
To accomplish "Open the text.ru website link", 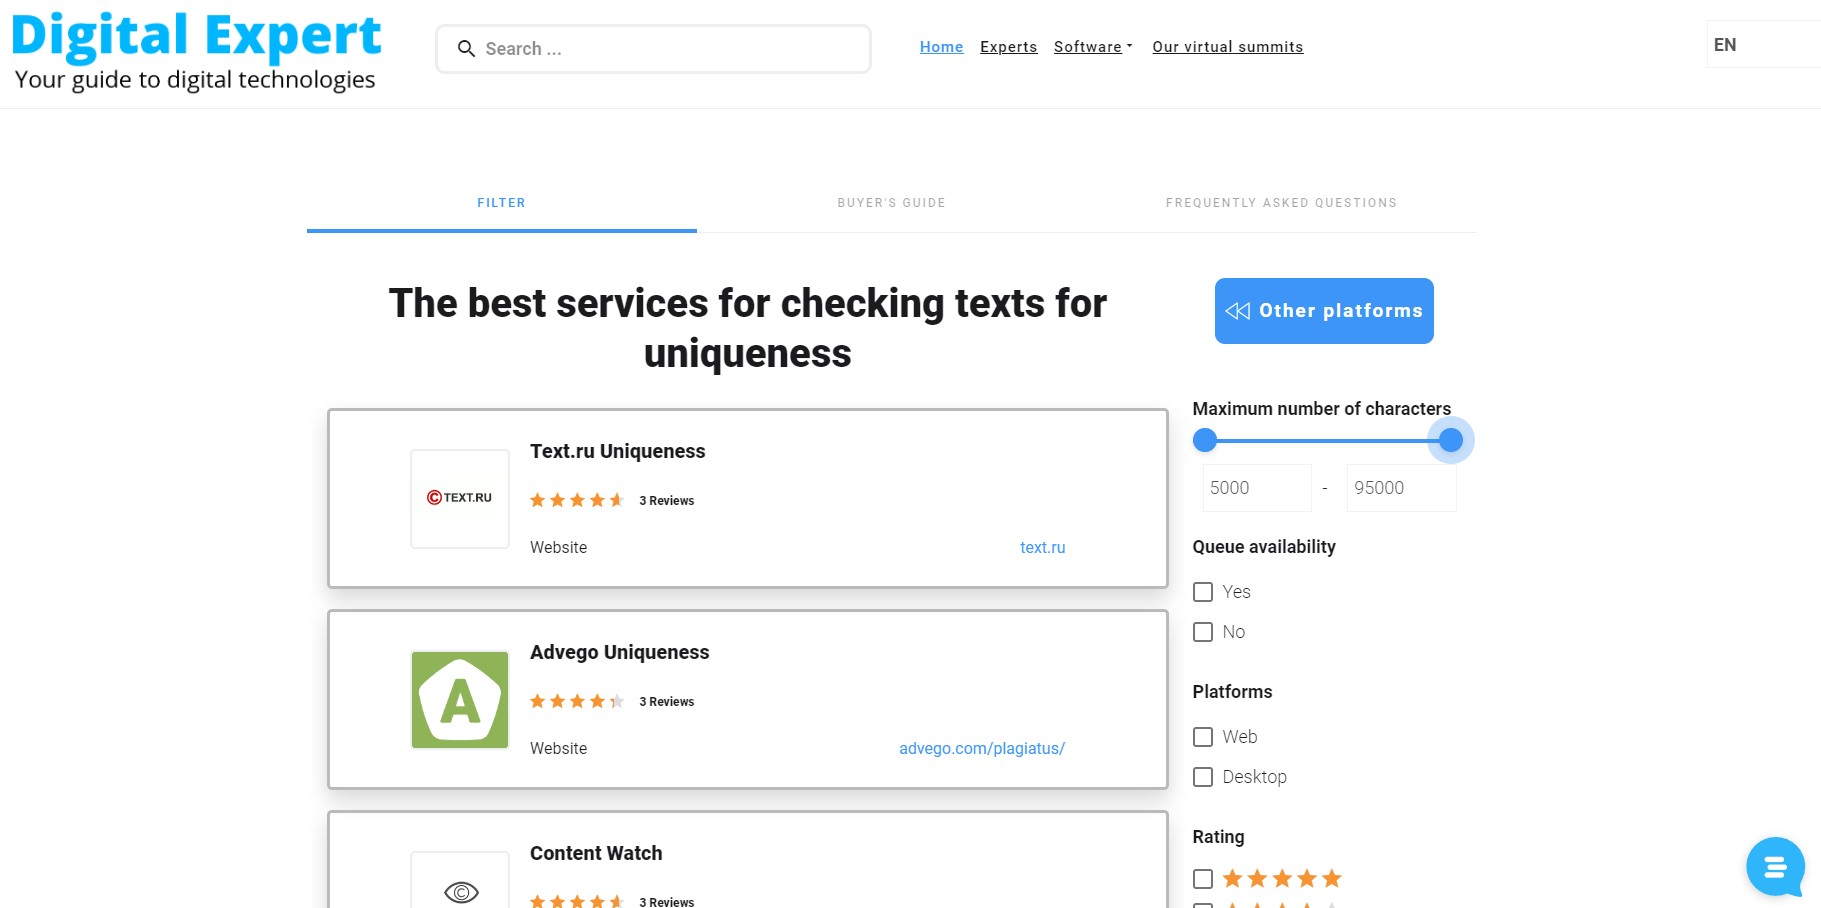I will pyautogui.click(x=1042, y=548).
